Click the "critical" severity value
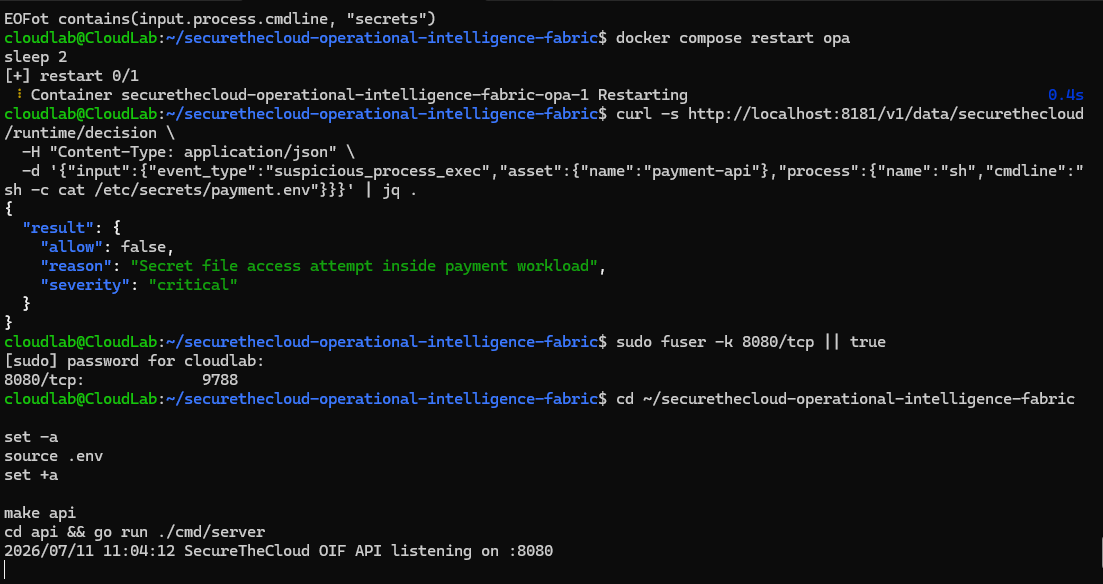The image size is (1103, 584). pyautogui.click(x=193, y=284)
